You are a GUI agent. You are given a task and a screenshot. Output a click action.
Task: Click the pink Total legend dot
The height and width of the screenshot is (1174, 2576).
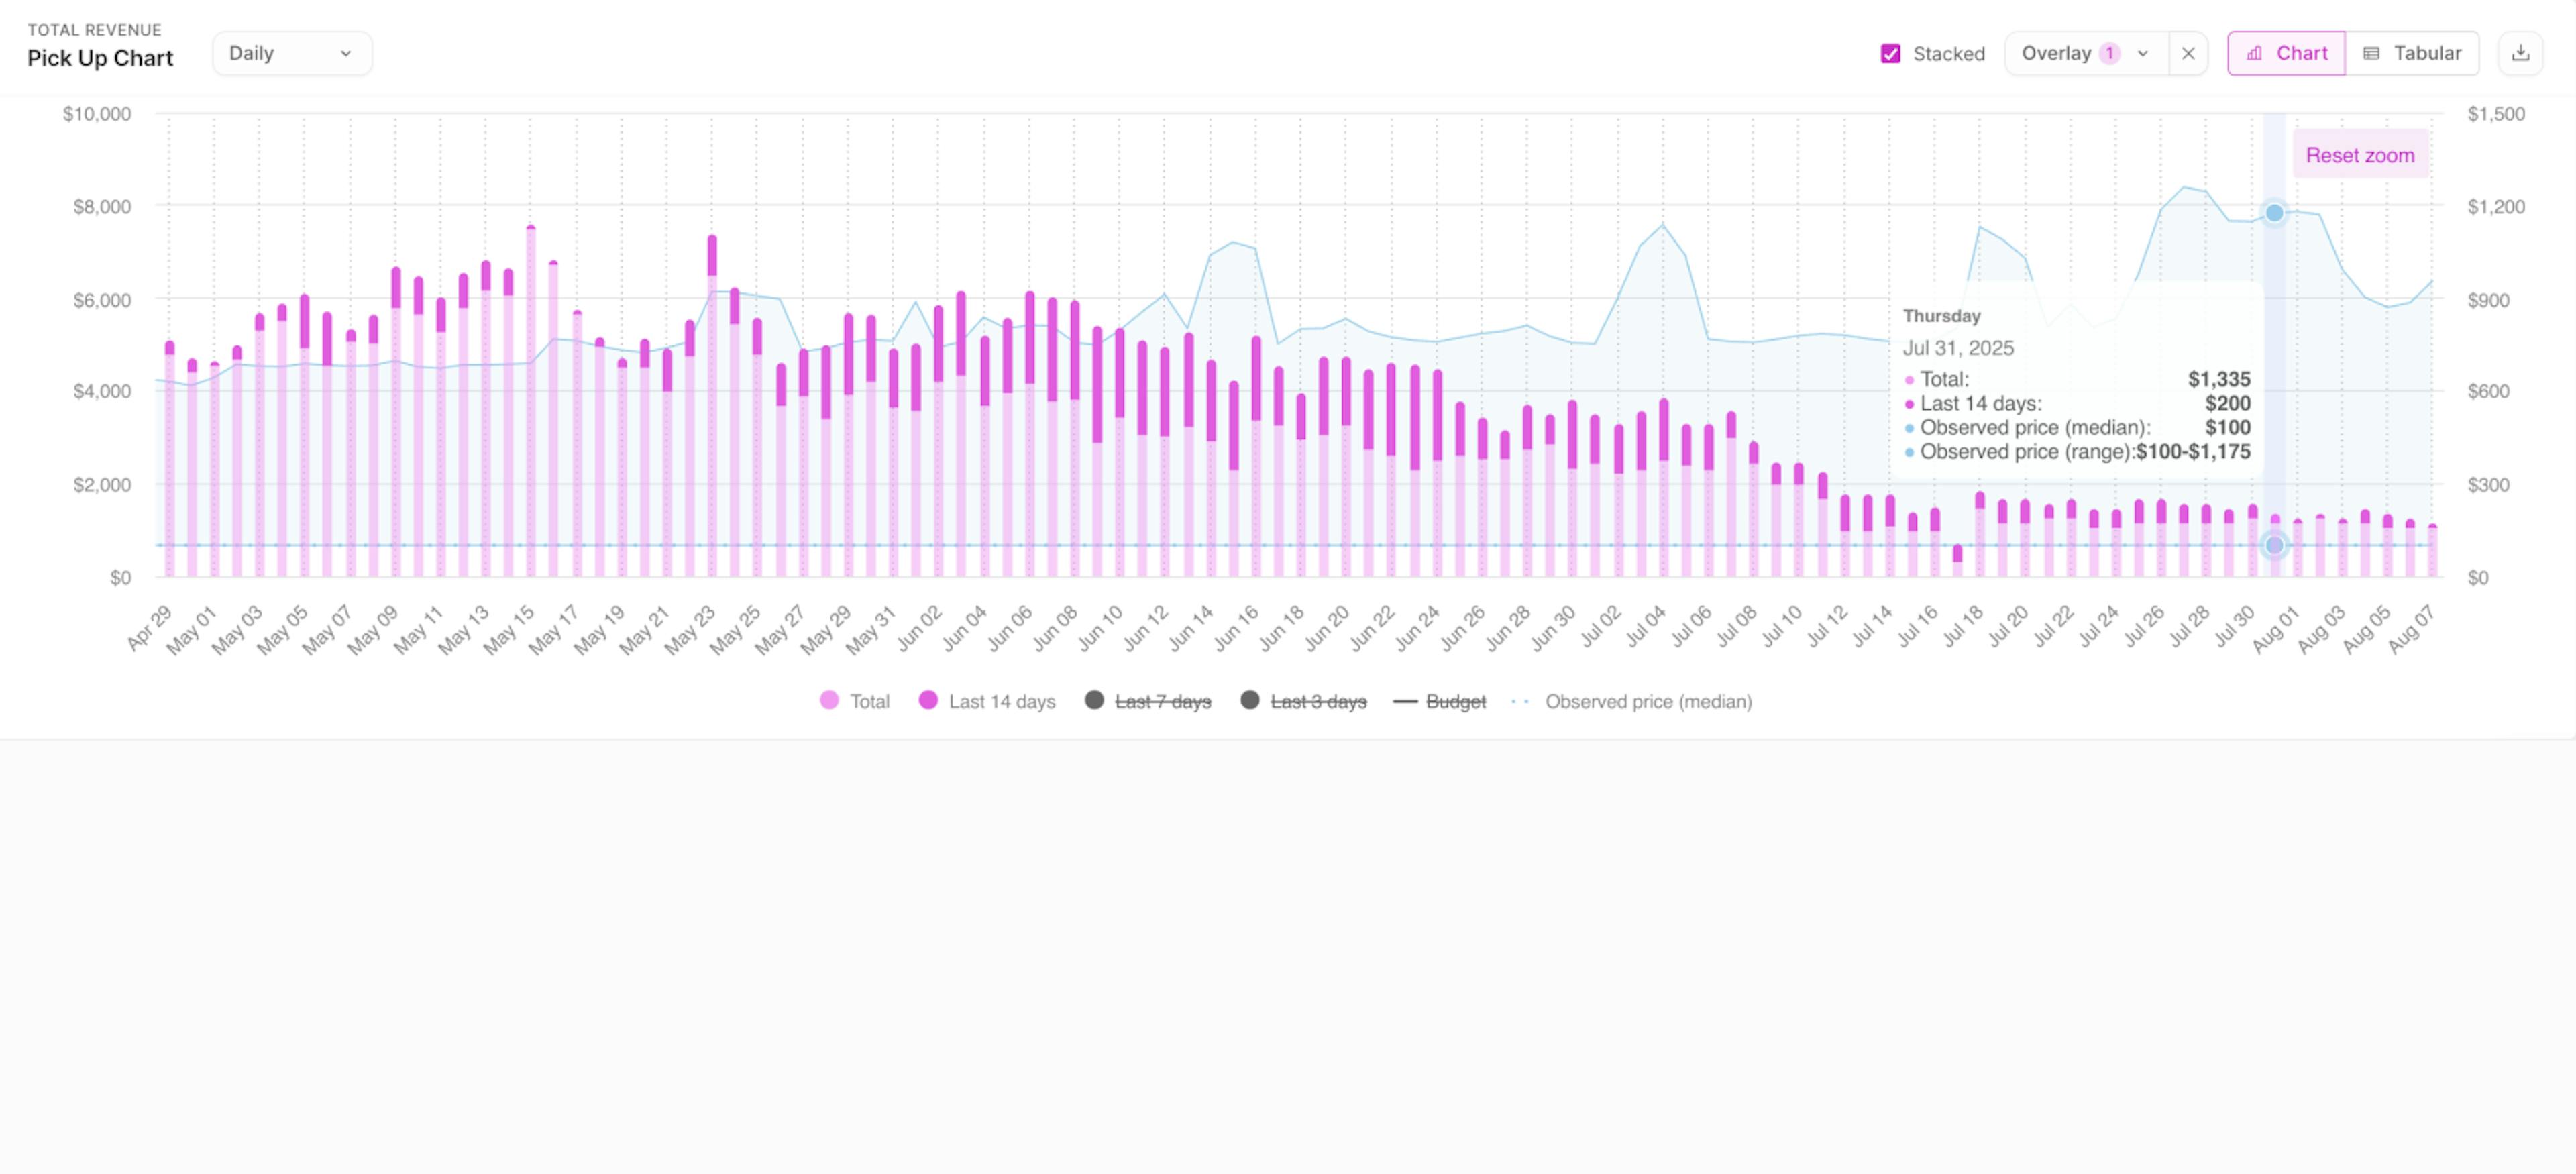coord(829,700)
